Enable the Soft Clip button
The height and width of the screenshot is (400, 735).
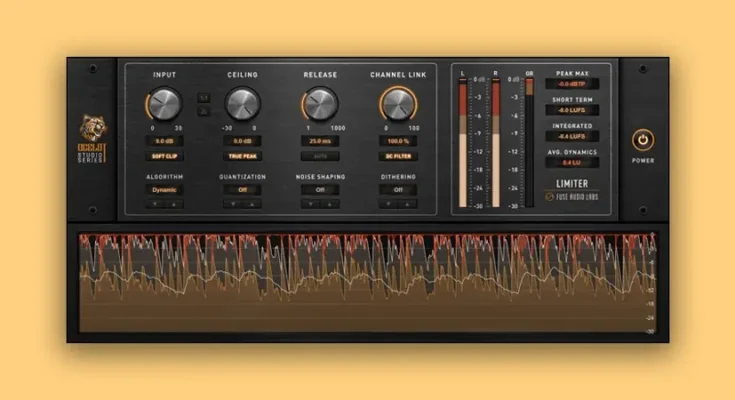pyautogui.click(x=165, y=156)
